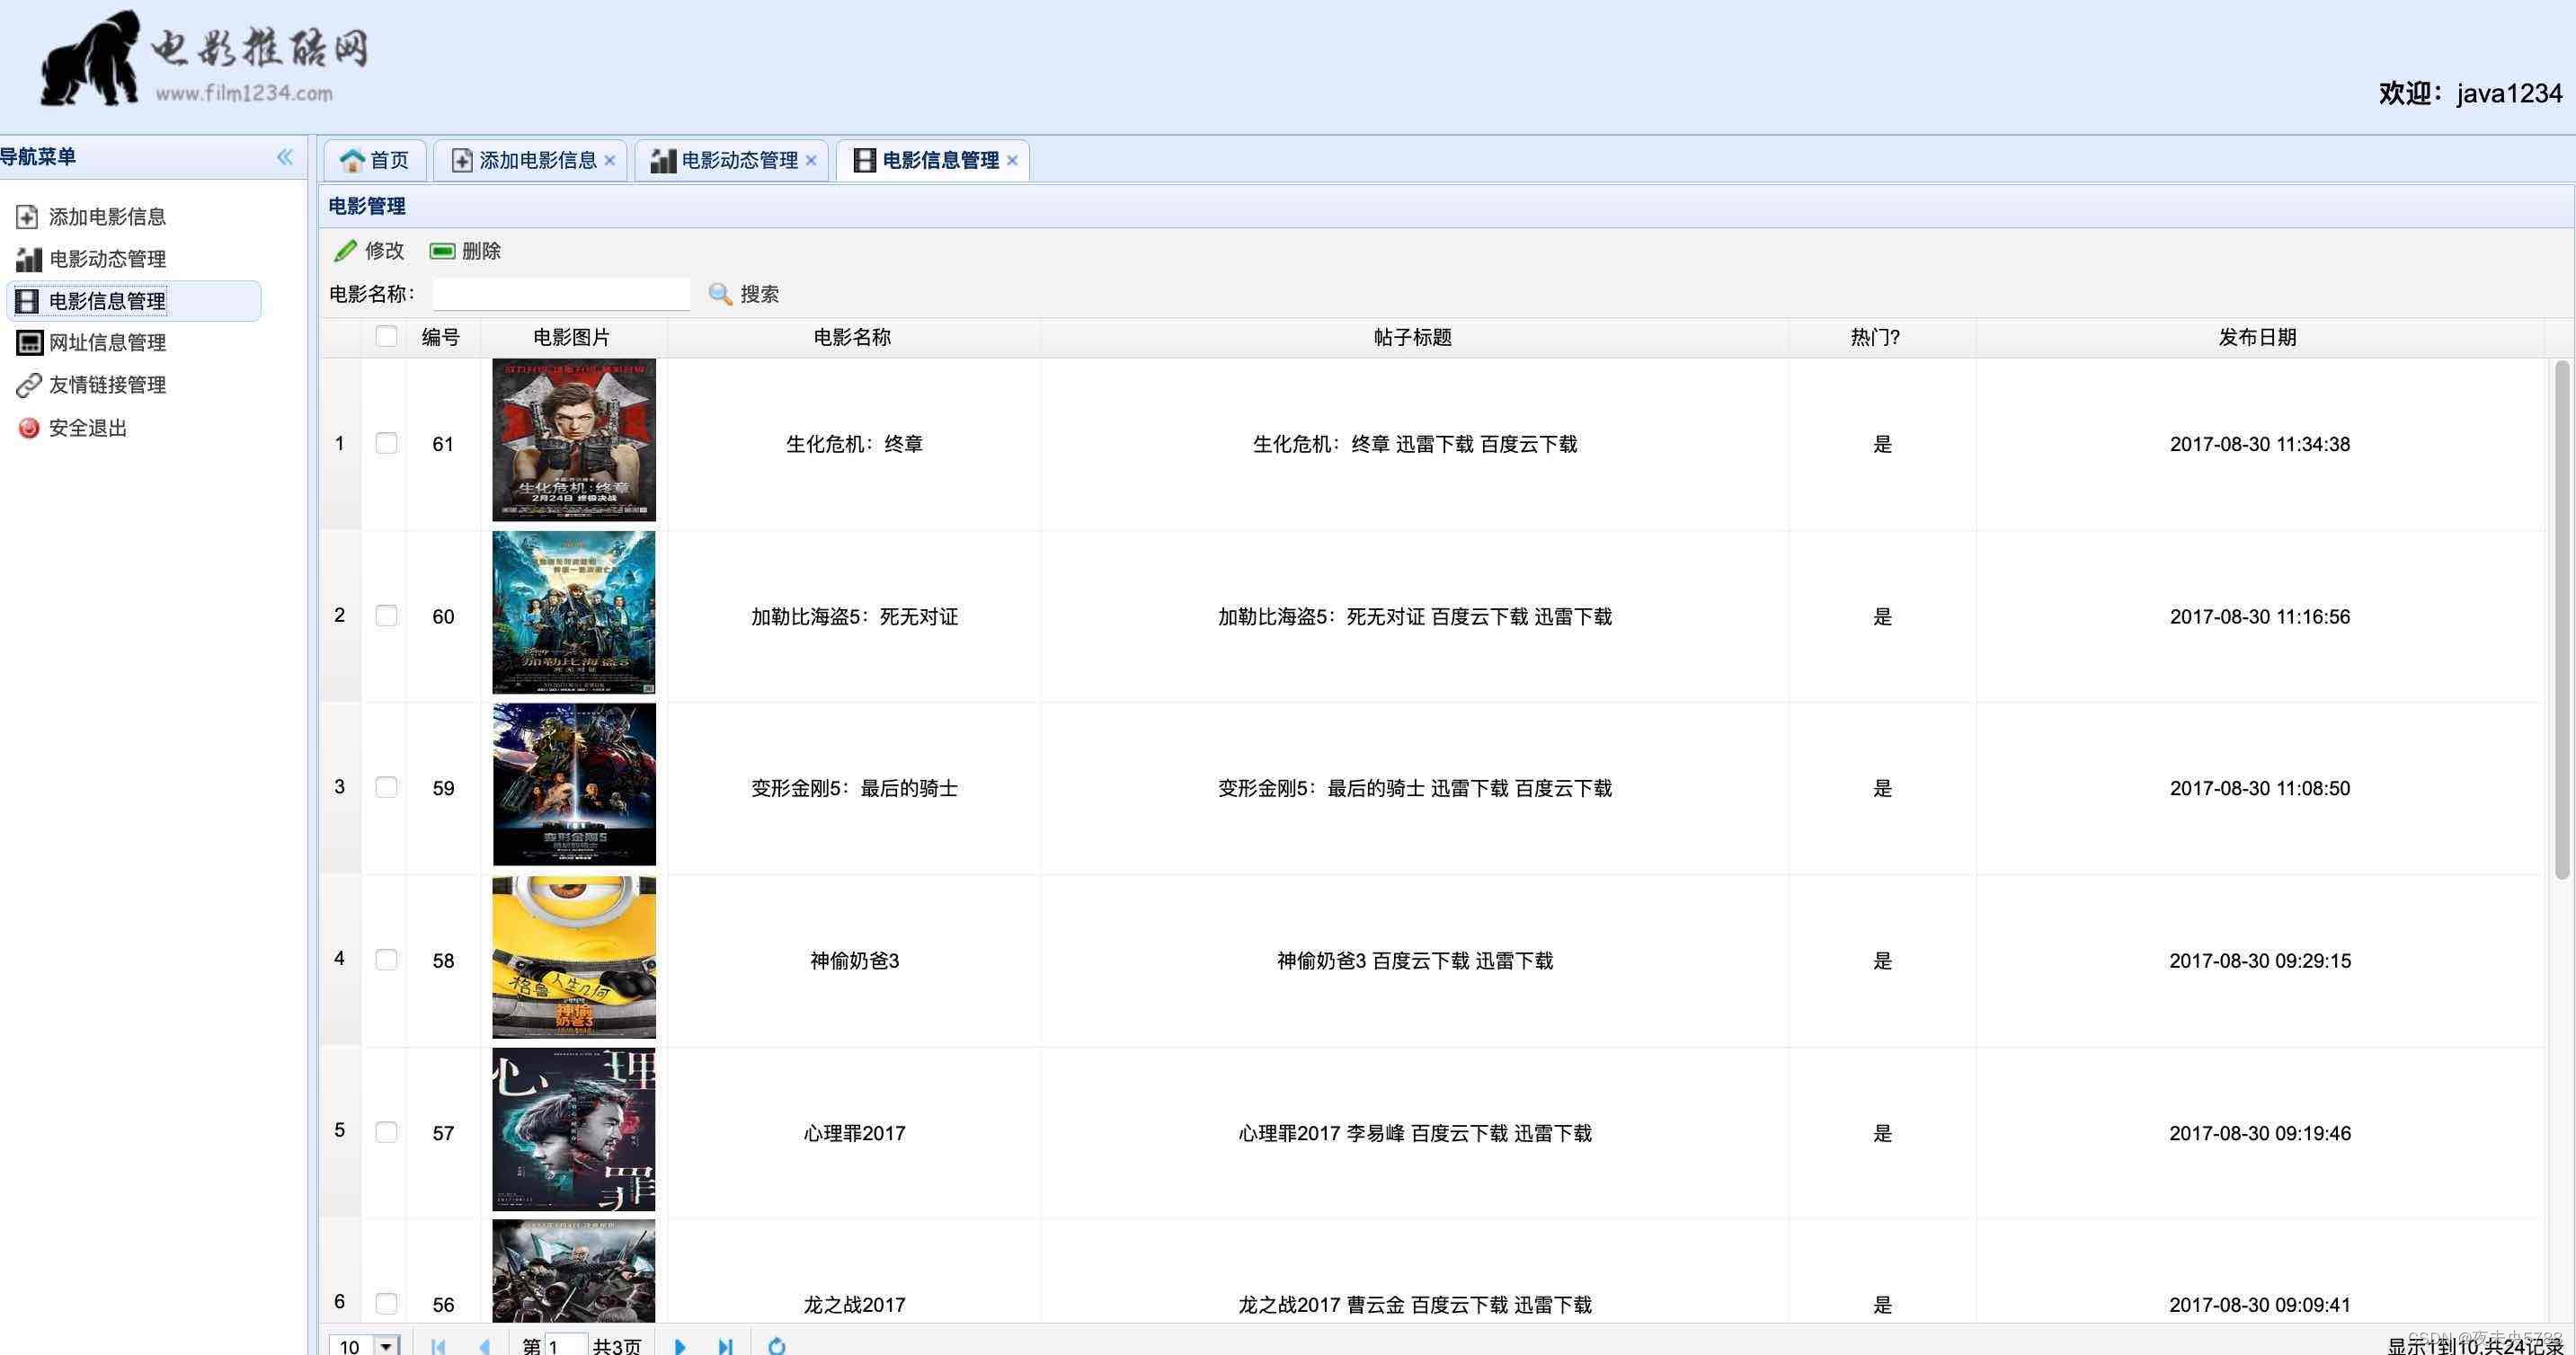The height and width of the screenshot is (1355, 2576).
Task: Click the magnifier 搜索 search icon
Action: coord(720,294)
